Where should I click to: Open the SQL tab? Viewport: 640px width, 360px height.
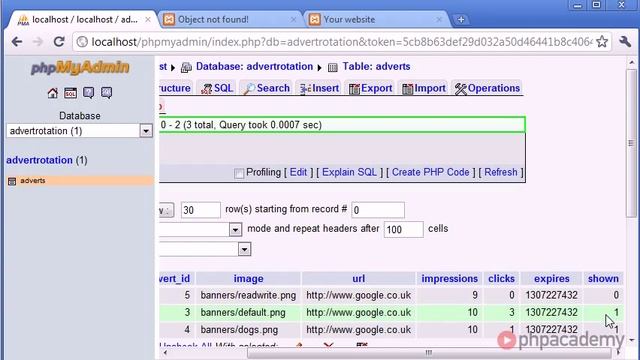click(218, 88)
